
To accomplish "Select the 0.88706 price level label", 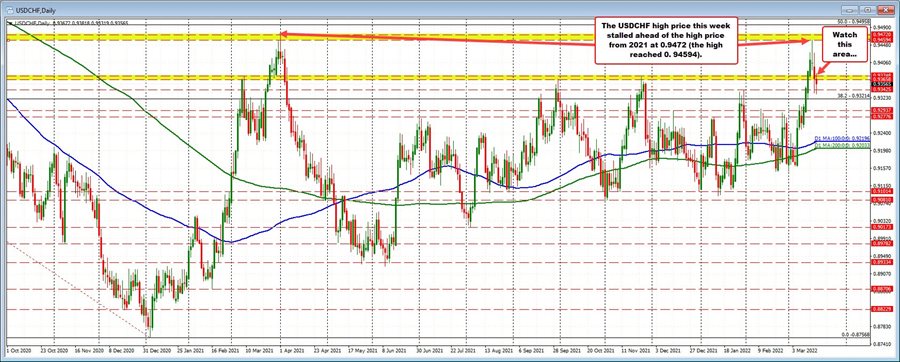I will pos(881,289).
